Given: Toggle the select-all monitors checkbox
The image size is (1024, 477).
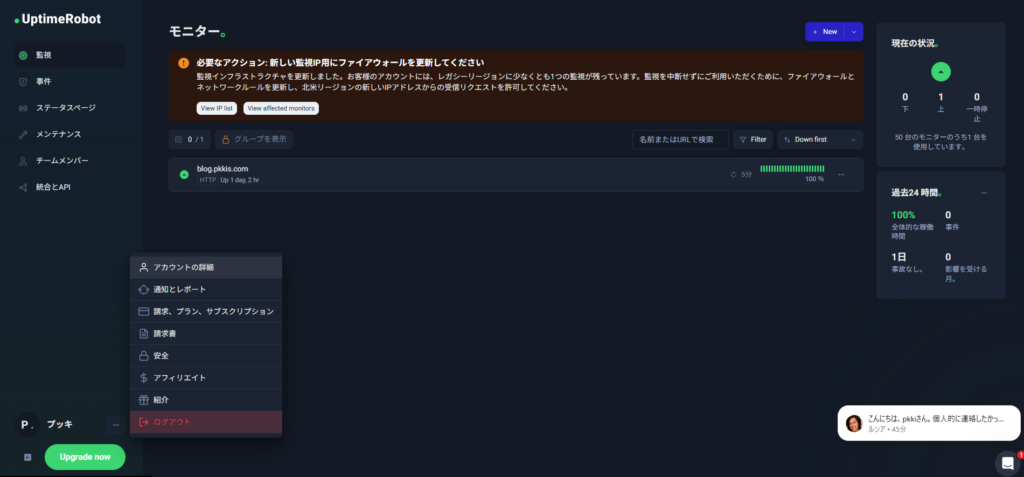Looking at the screenshot, I should pyautogui.click(x=178, y=139).
